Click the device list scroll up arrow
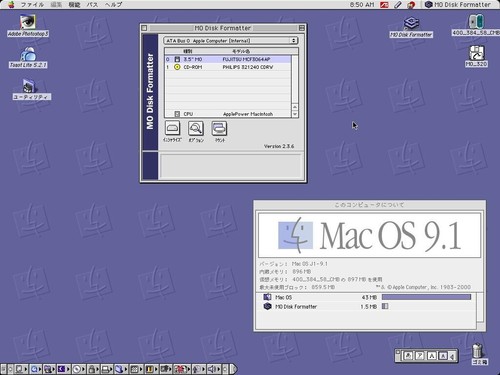Viewport: 500px width, 375px height. (x=295, y=107)
